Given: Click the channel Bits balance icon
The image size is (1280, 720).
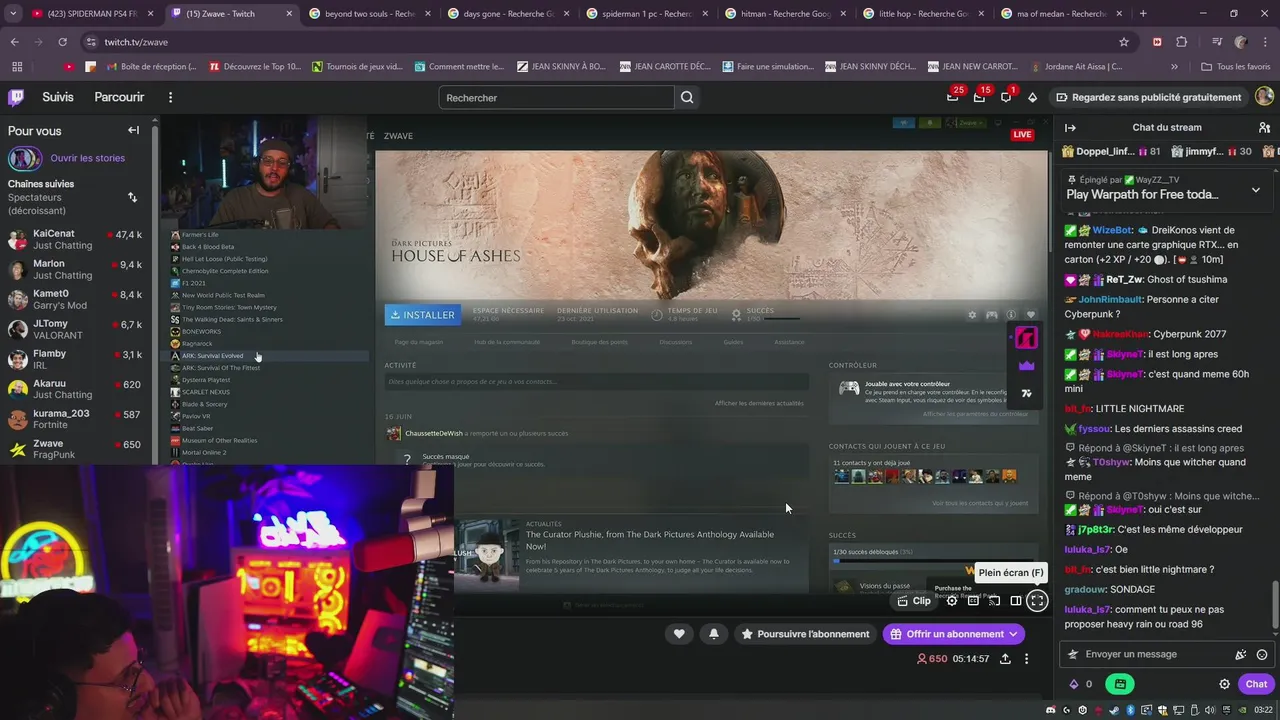Looking at the screenshot, I should pyautogui.click(x=1074, y=684).
